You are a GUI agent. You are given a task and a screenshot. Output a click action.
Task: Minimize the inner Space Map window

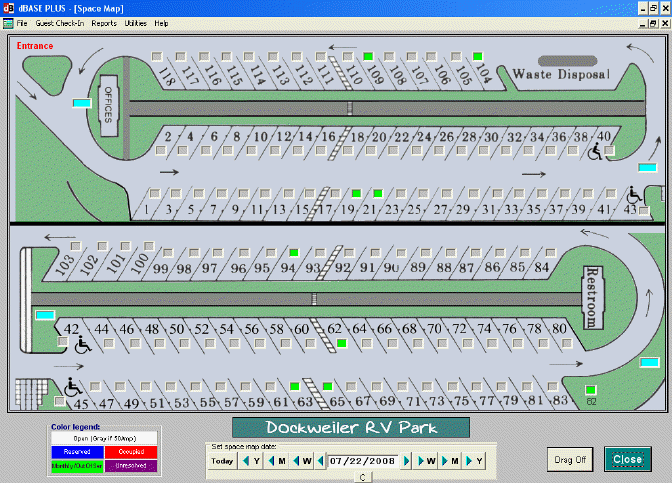tap(642, 24)
